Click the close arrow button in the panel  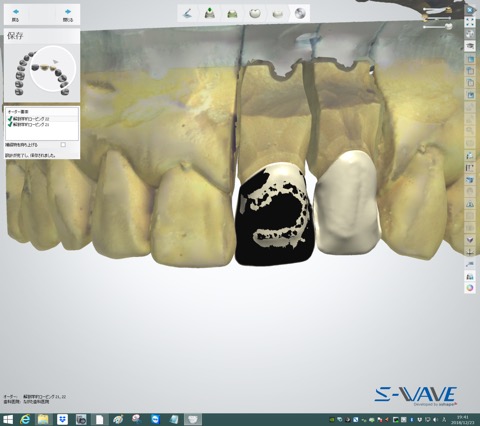(68, 15)
